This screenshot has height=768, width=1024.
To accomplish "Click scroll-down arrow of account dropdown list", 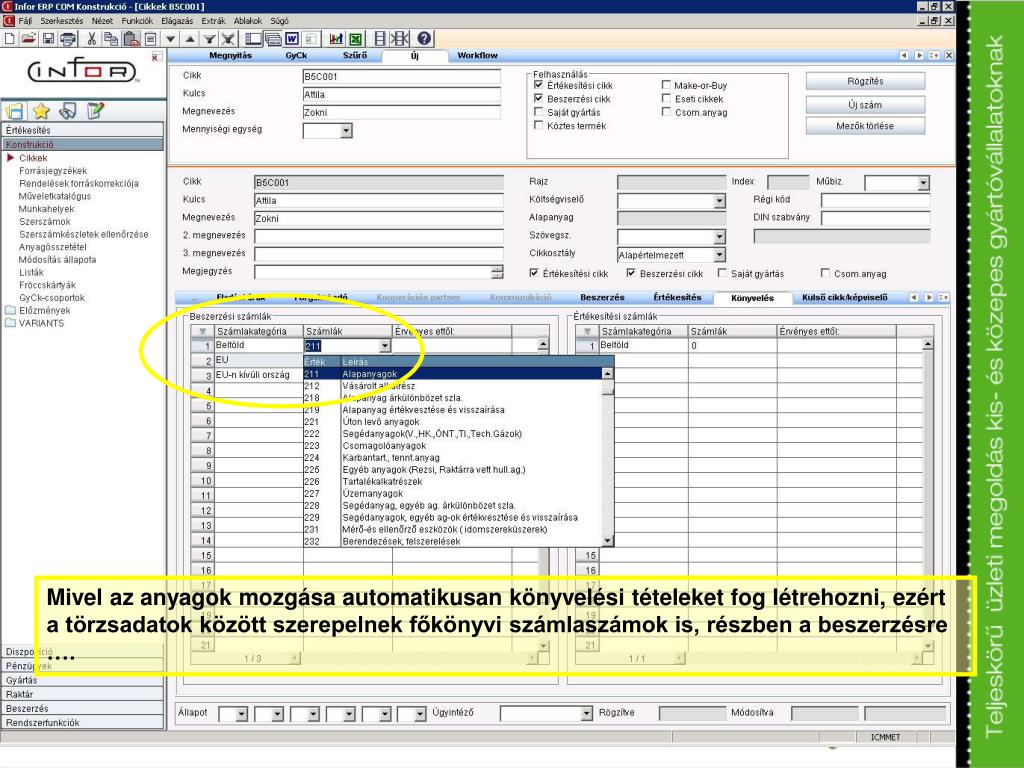I will pos(607,541).
